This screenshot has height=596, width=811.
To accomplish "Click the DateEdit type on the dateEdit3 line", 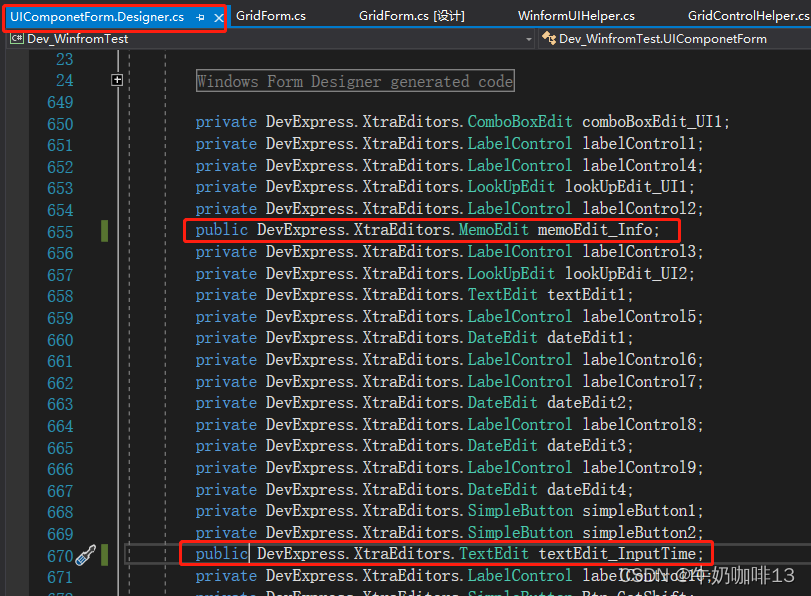I will (x=502, y=445).
